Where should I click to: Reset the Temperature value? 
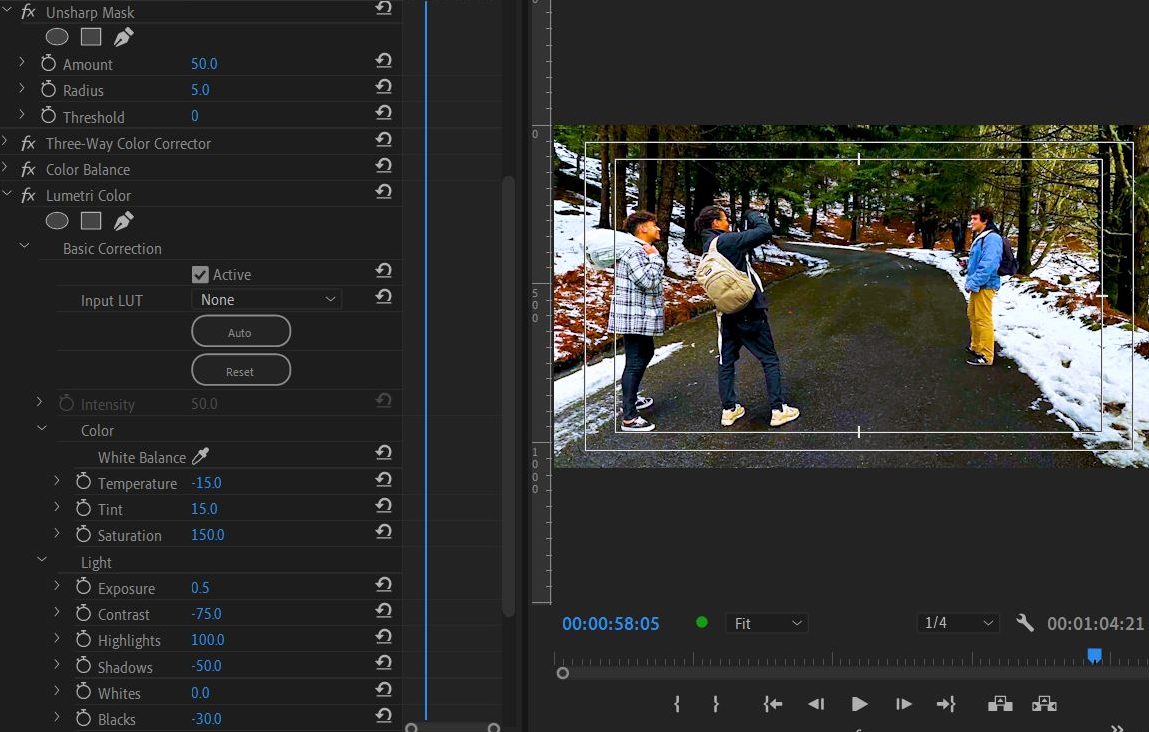tap(383, 479)
